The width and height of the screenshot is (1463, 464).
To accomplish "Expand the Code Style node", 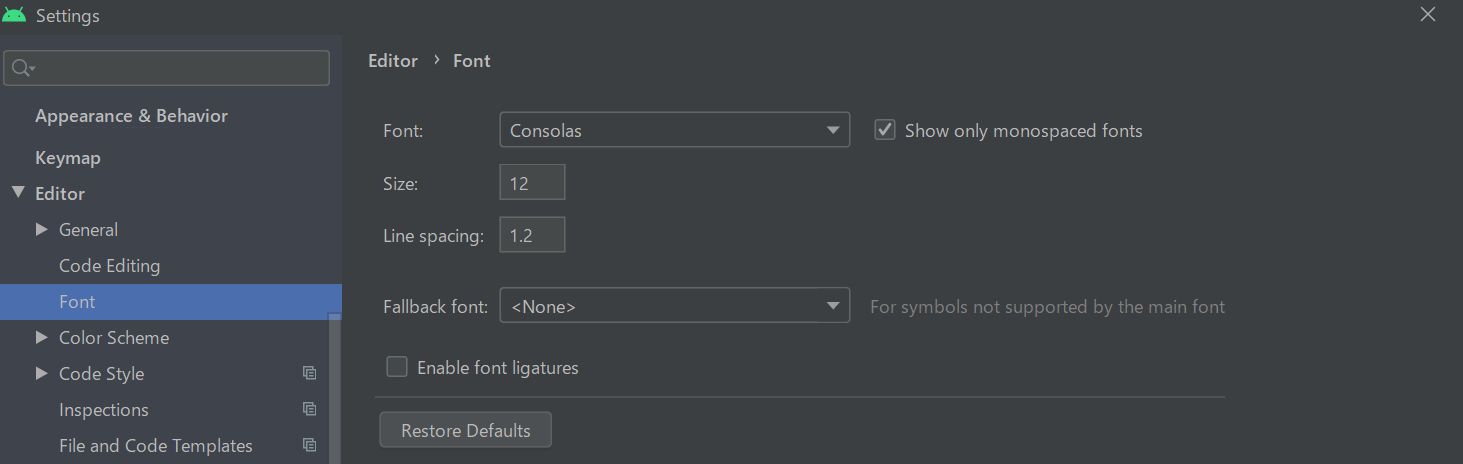I will point(42,374).
